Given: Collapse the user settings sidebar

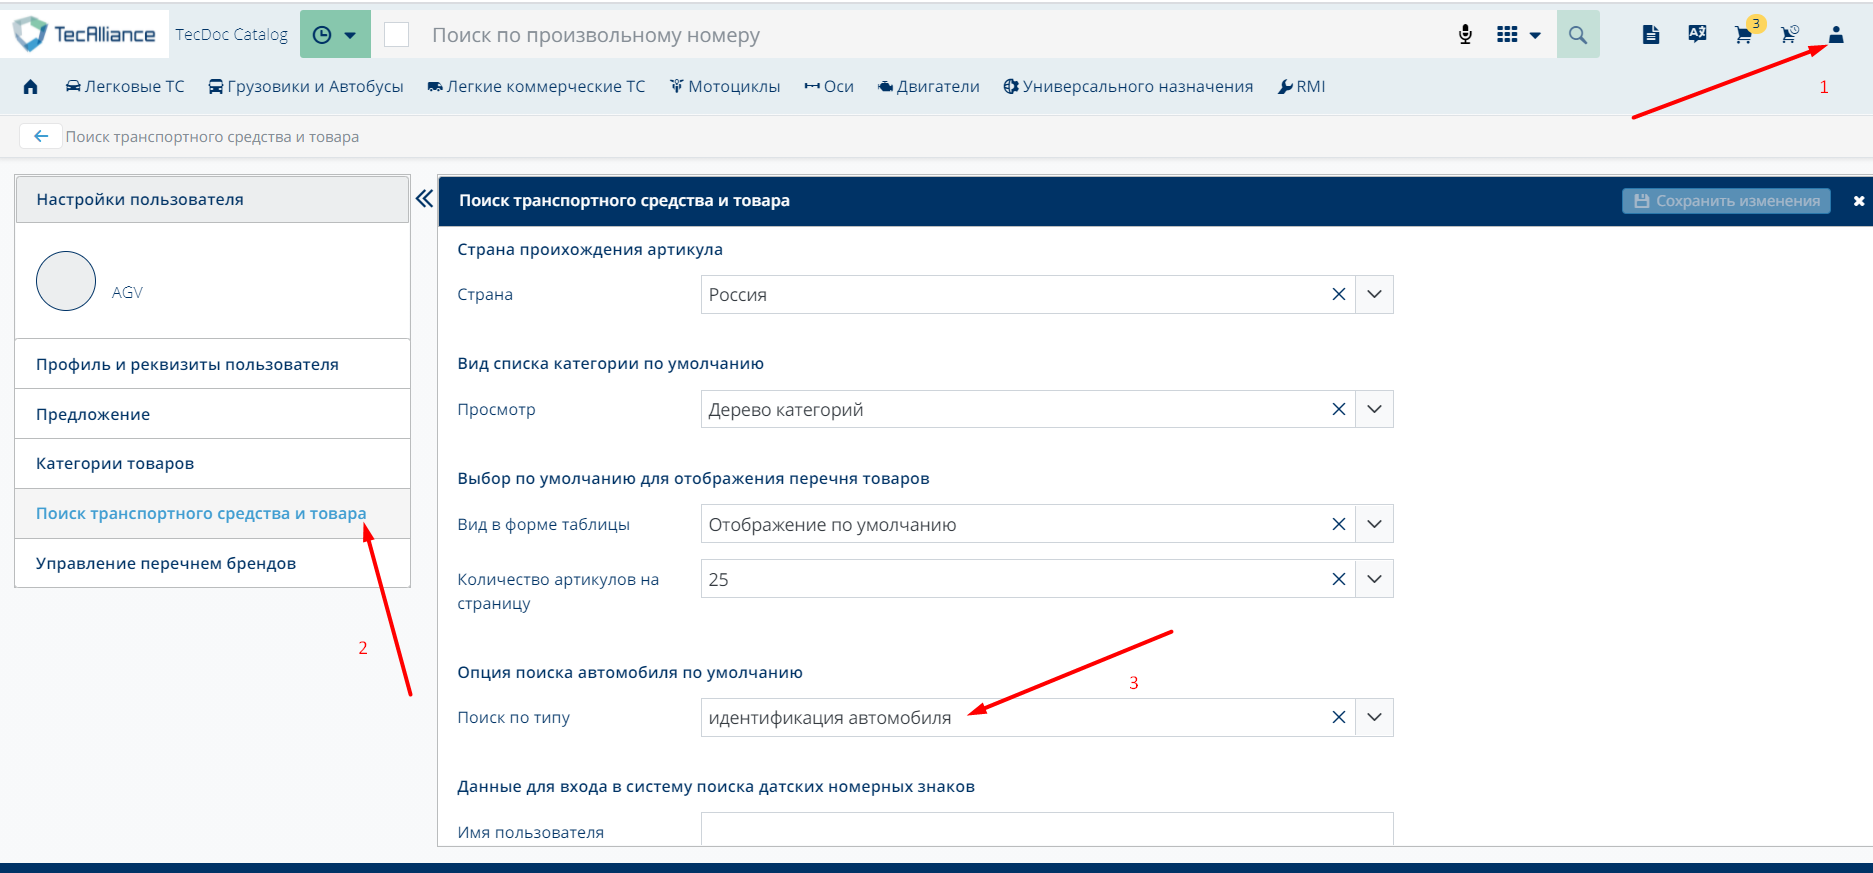Looking at the screenshot, I should 424,199.
